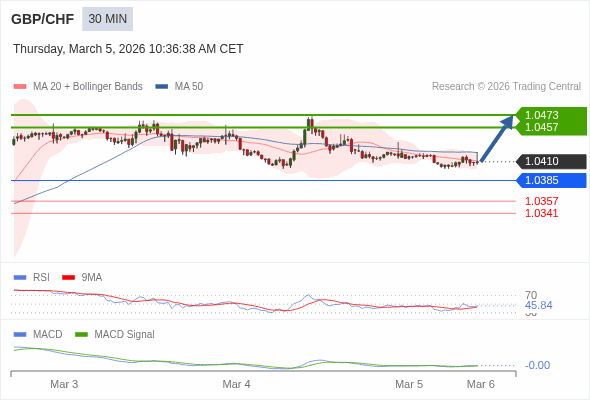This screenshot has height=400, width=590.
Task: Select the date and time text line
Action: click(x=128, y=49)
